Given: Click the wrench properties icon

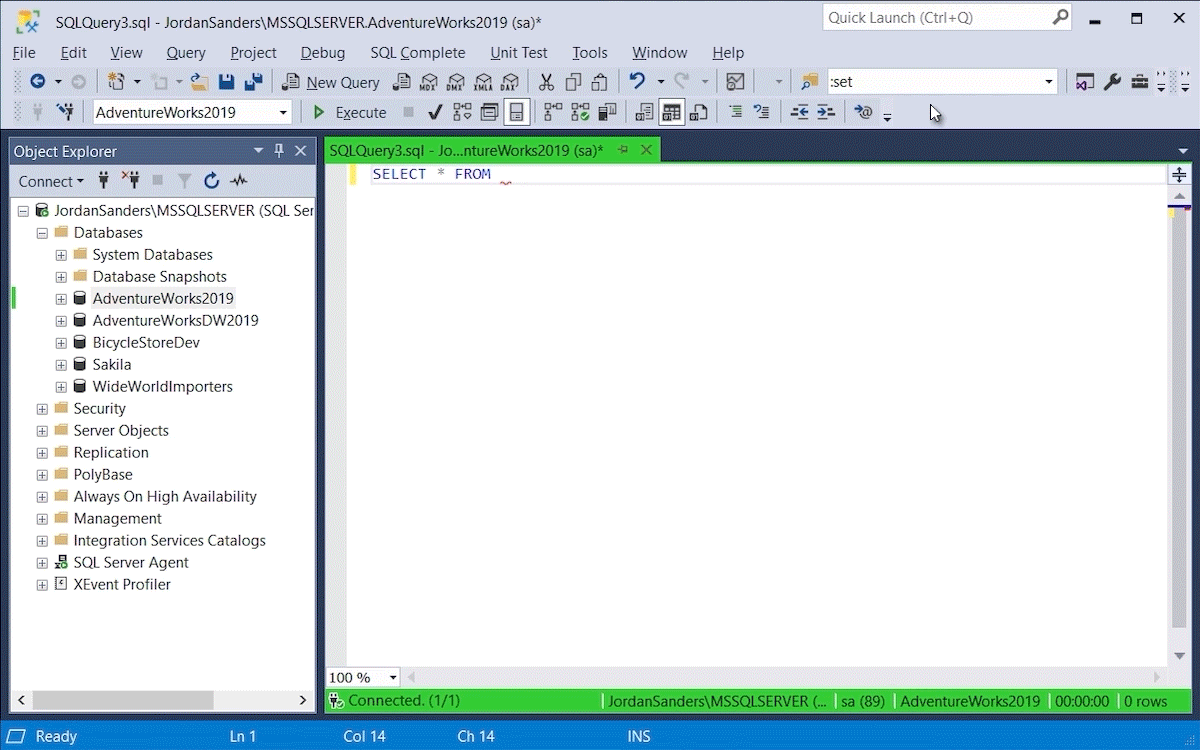Looking at the screenshot, I should pyautogui.click(x=1112, y=82).
